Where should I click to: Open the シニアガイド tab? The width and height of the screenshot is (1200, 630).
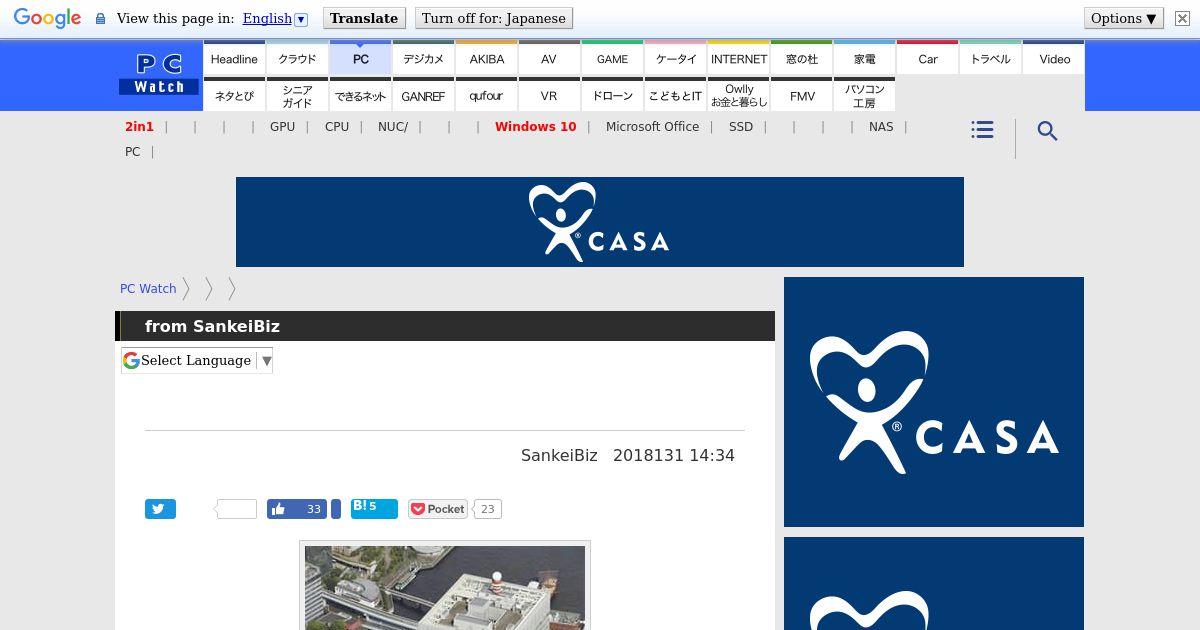pos(297,95)
